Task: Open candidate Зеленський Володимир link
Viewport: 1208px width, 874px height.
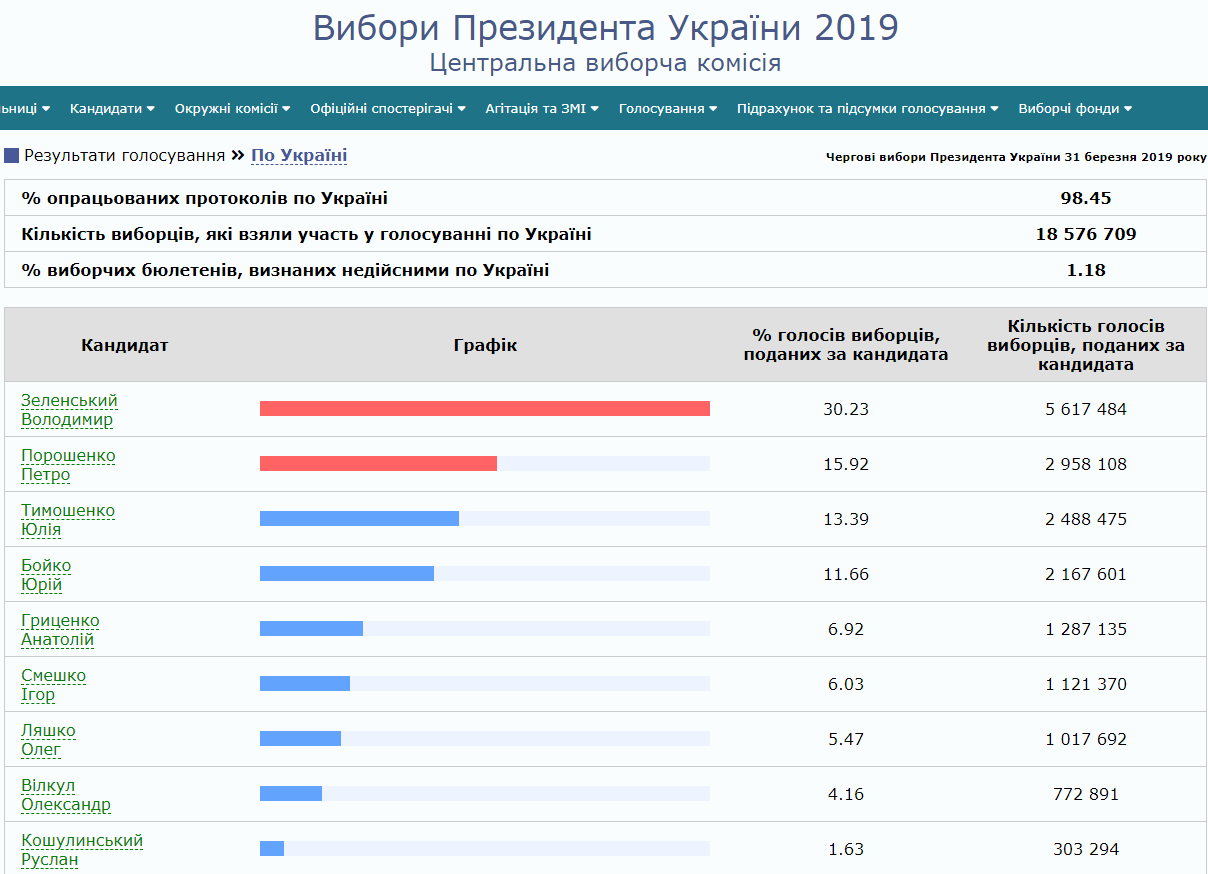Action: [x=69, y=410]
